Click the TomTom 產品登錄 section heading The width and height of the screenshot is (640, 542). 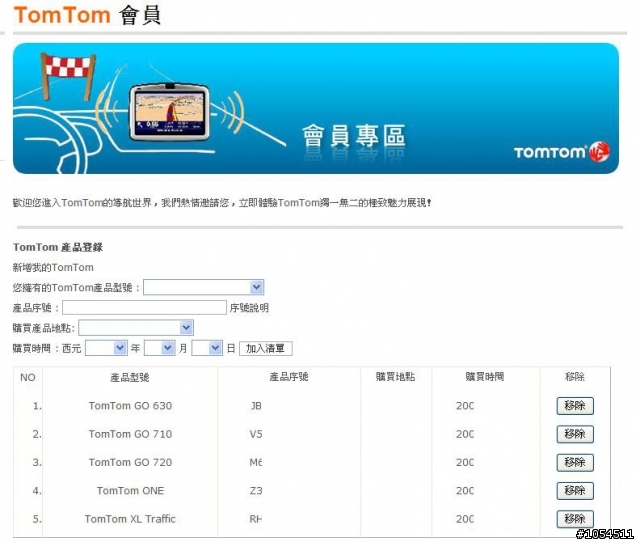[58, 247]
